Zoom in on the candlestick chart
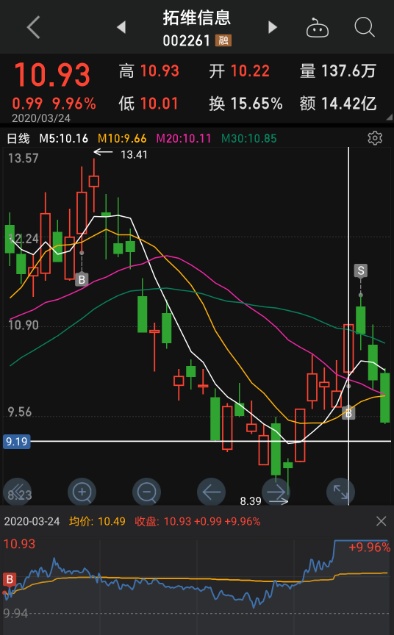Screen dimensions: 394x635 click(82, 492)
